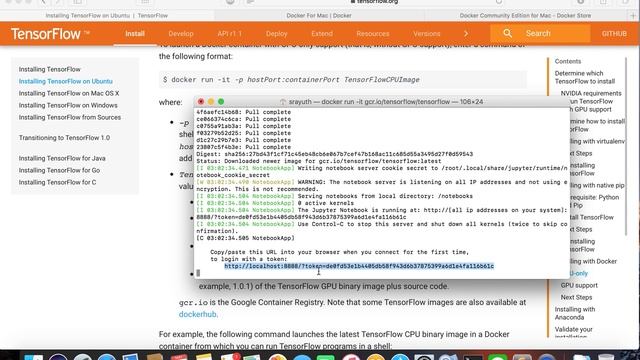Switch to Docker Community Edition browser tab
This screenshot has height=360, width=640.
(x=525, y=16)
